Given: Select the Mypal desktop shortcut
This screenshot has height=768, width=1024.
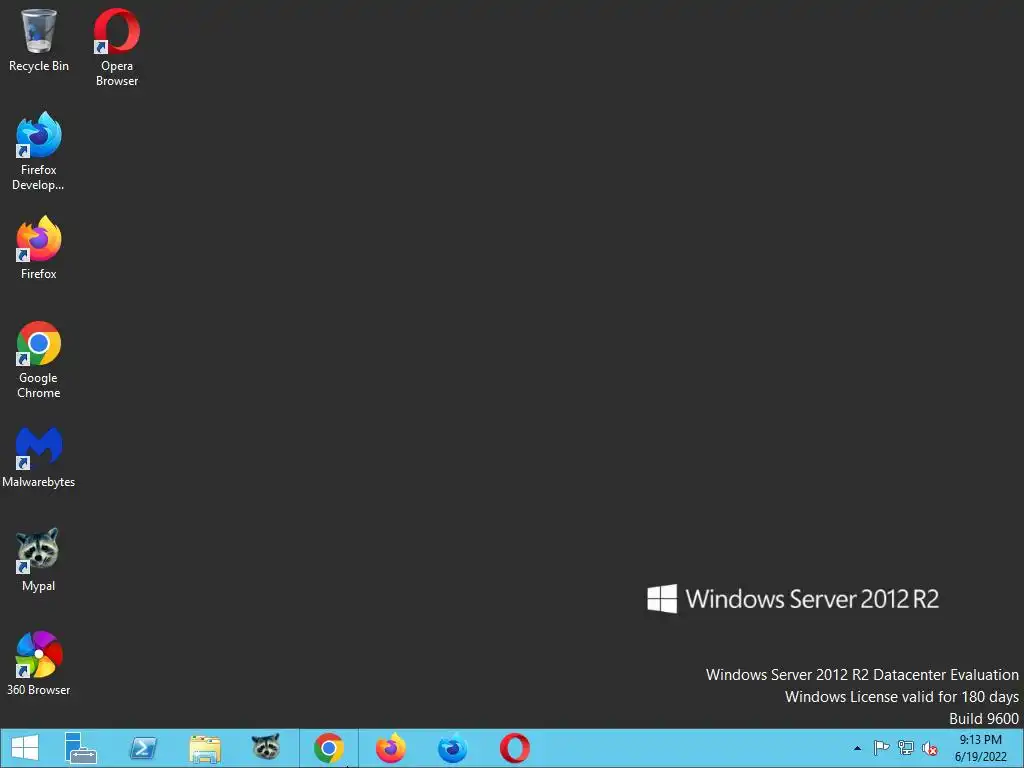Looking at the screenshot, I should (x=39, y=560).
